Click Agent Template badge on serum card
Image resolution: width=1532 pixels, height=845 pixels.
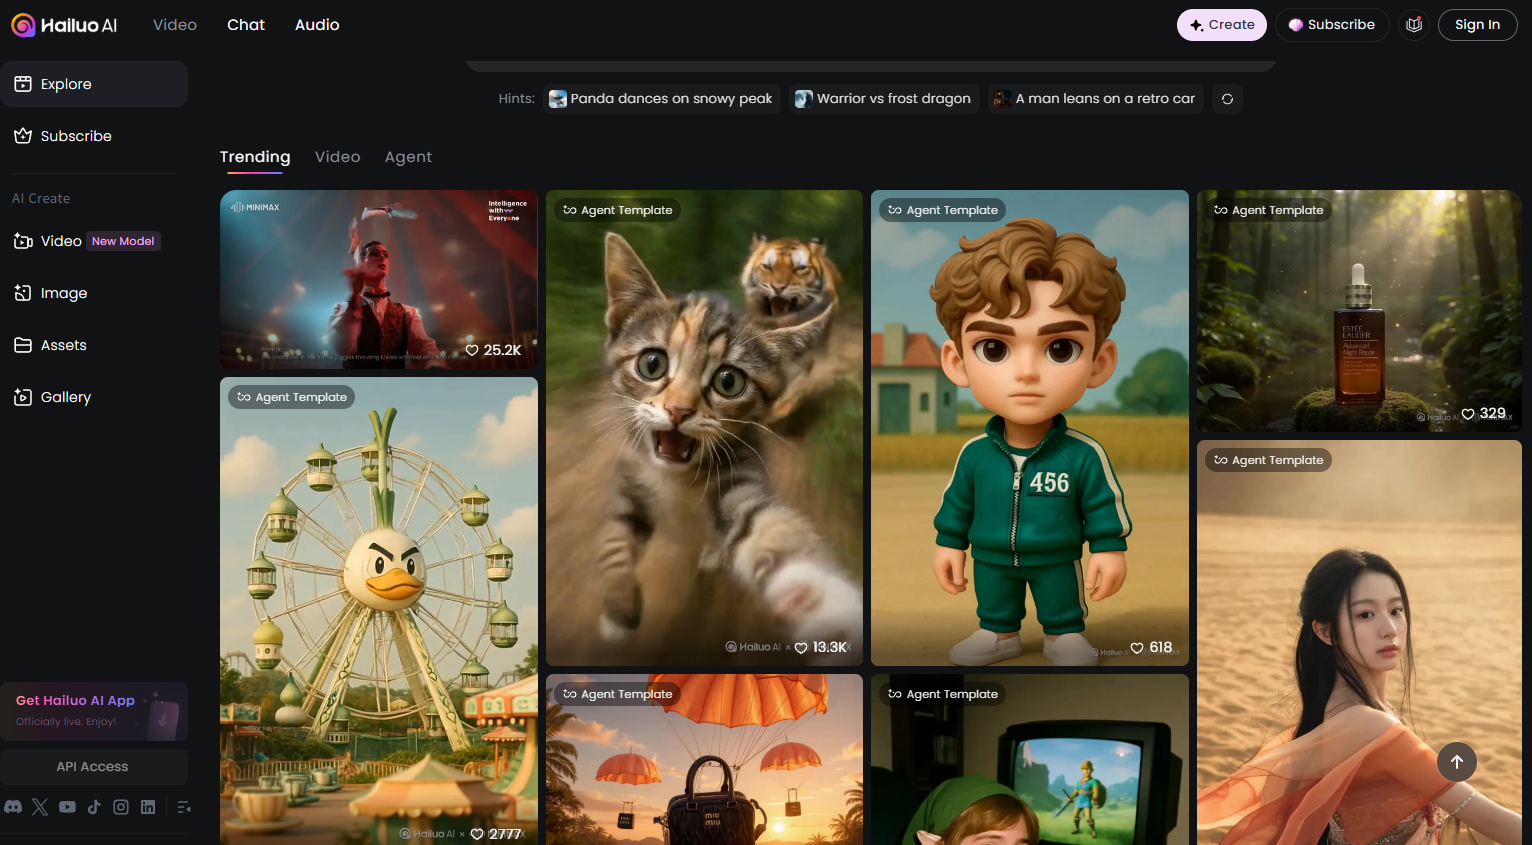tap(1268, 210)
